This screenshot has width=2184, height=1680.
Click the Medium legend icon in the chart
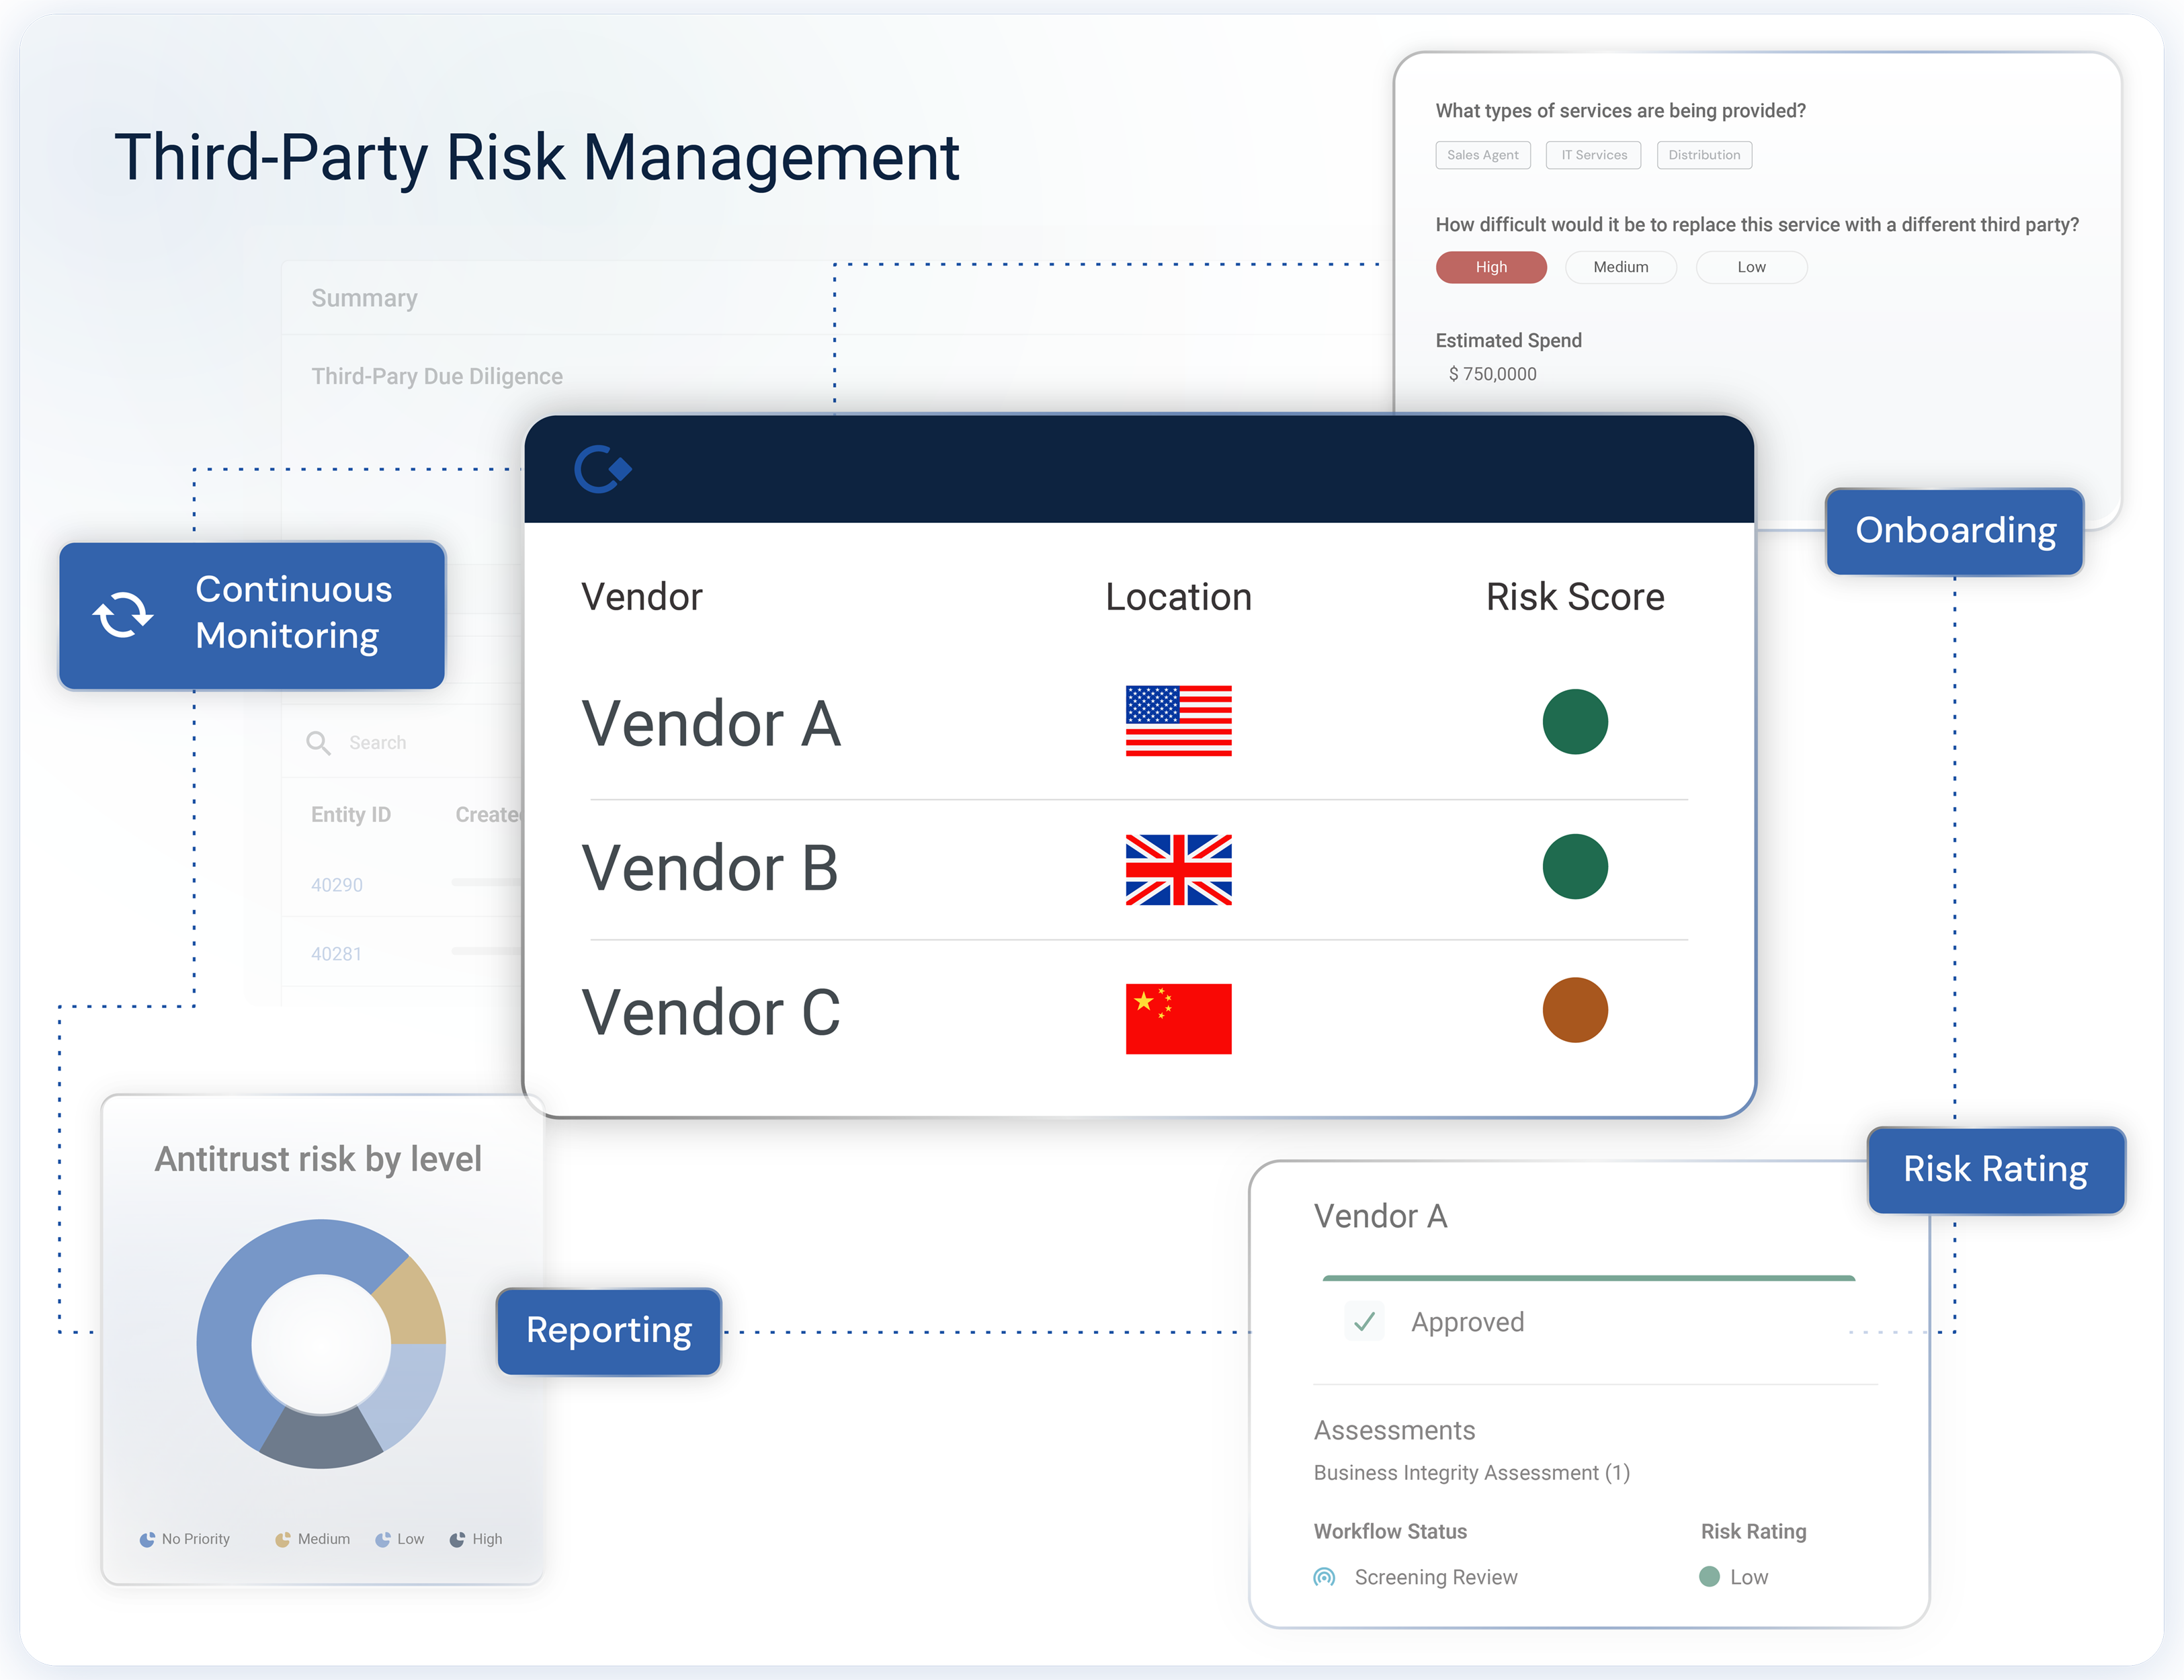click(x=283, y=1539)
